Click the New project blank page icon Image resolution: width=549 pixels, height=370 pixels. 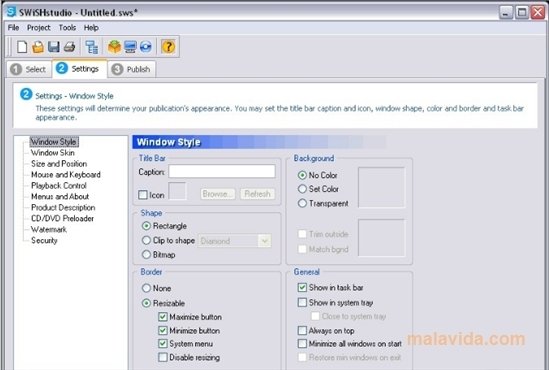(22, 47)
